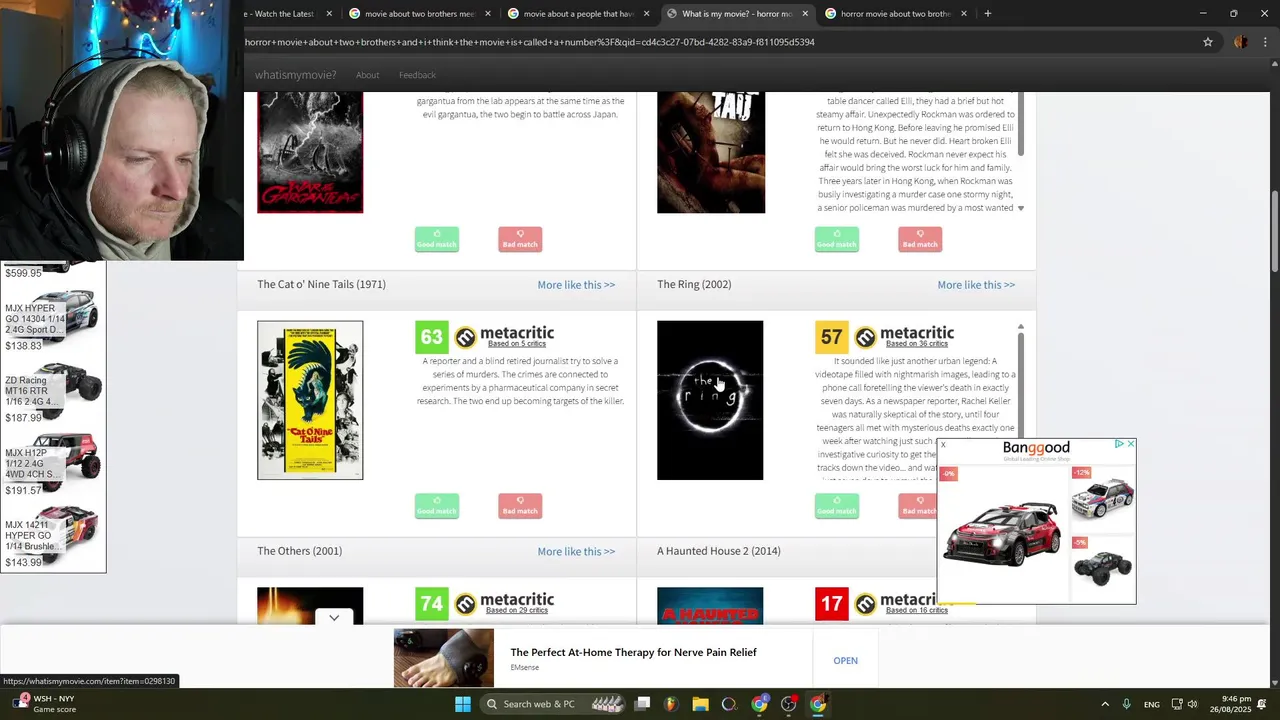
Task: Click the microphone tray icon
Action: pyautogui.click(x=1127, y=704)
